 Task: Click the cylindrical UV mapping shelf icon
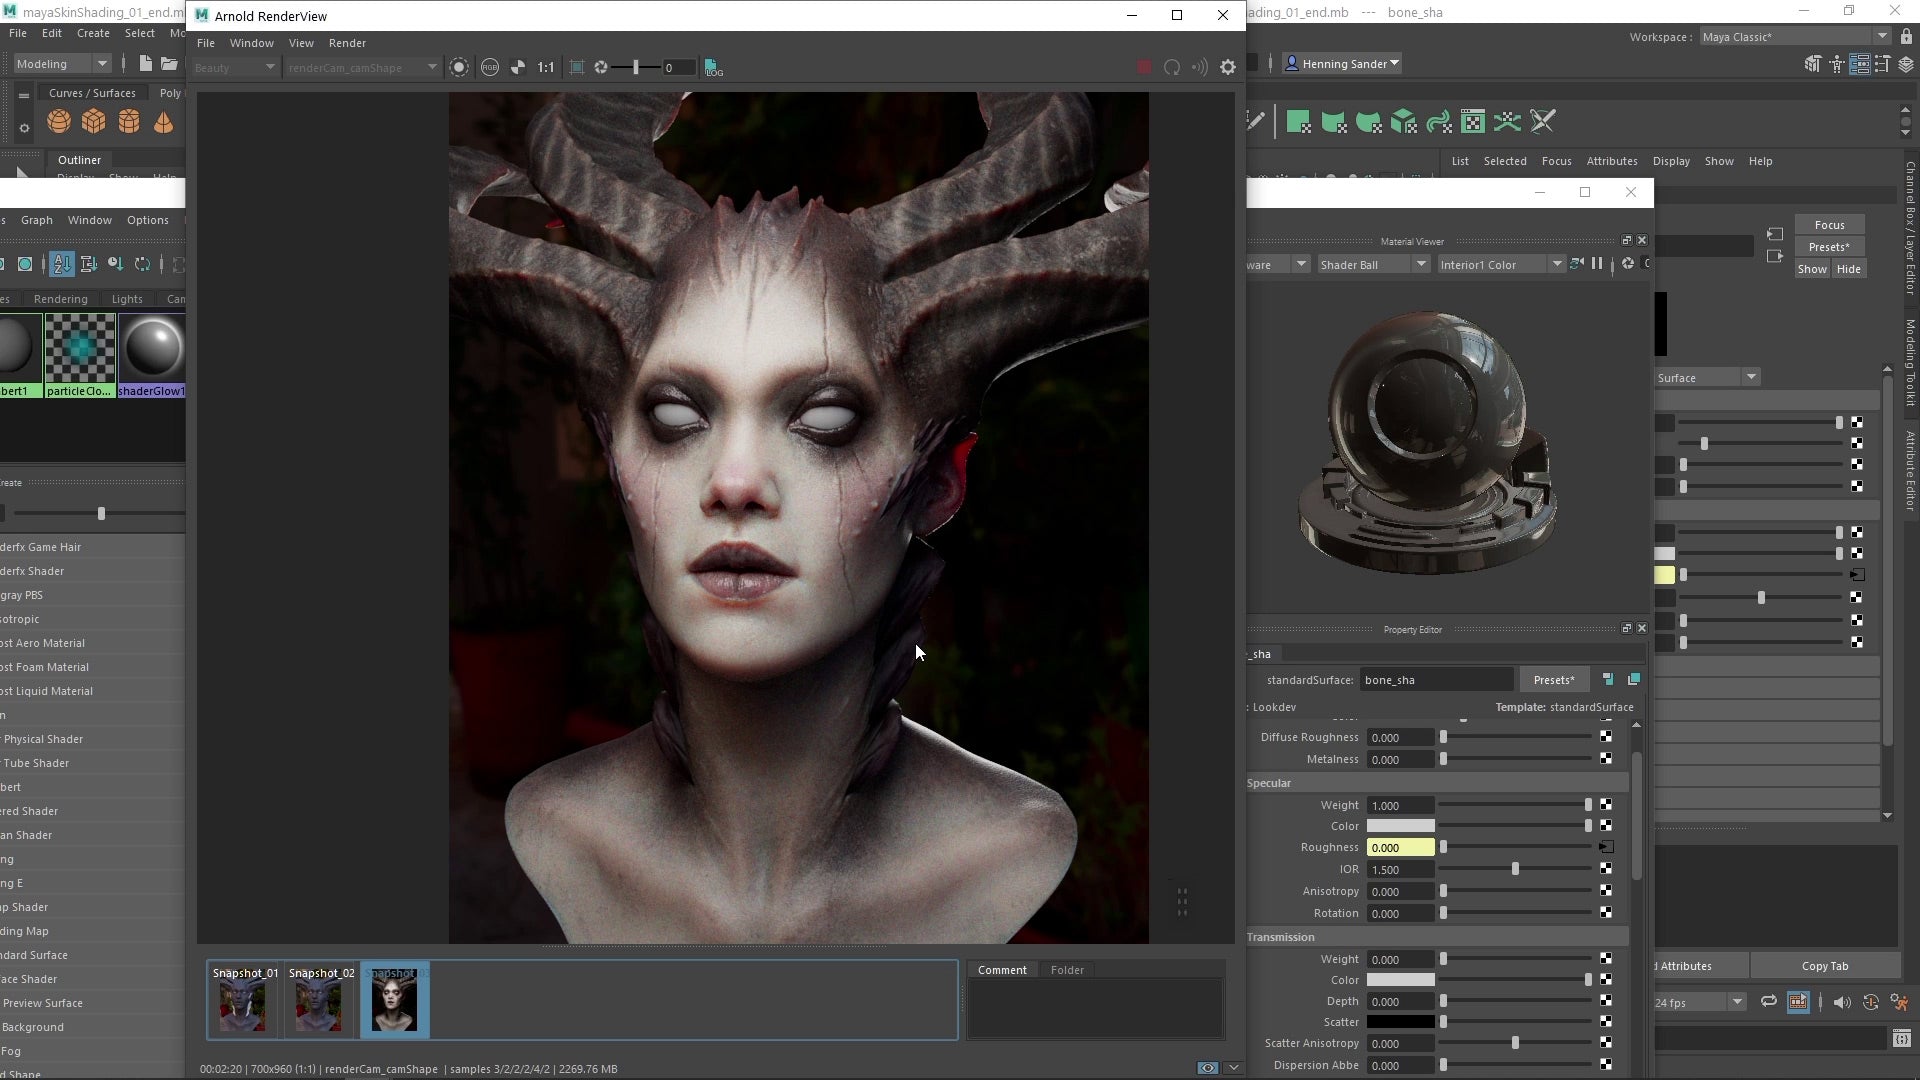click(1333, 122)
